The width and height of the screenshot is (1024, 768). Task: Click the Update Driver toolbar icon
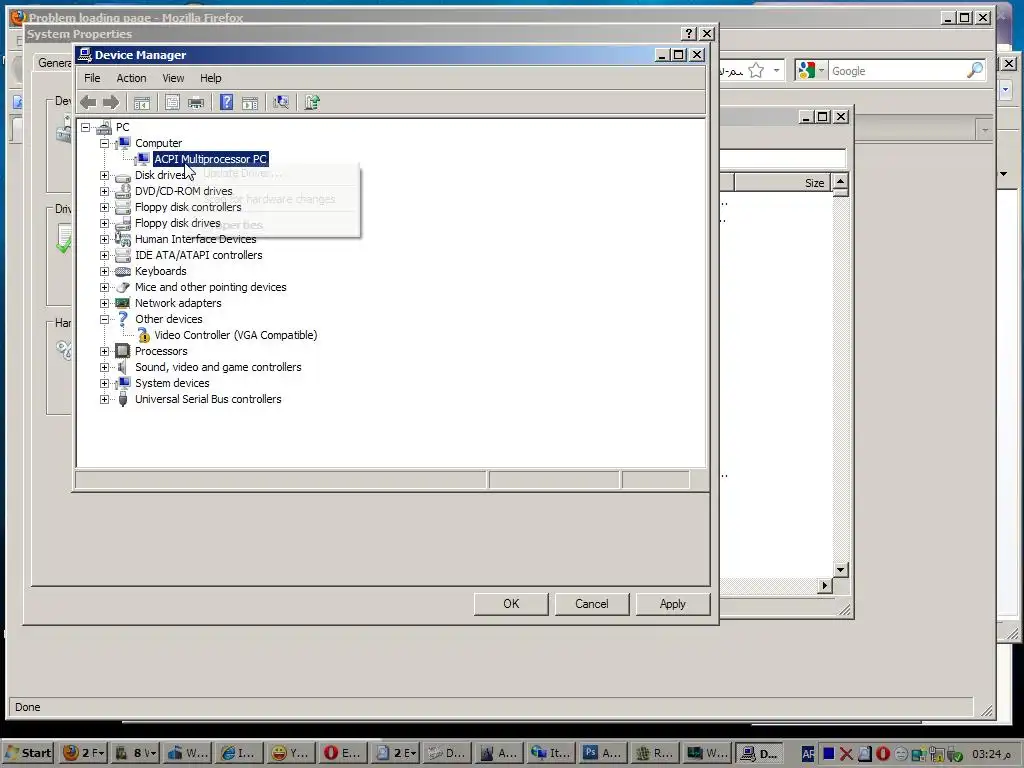pos(312,103)
